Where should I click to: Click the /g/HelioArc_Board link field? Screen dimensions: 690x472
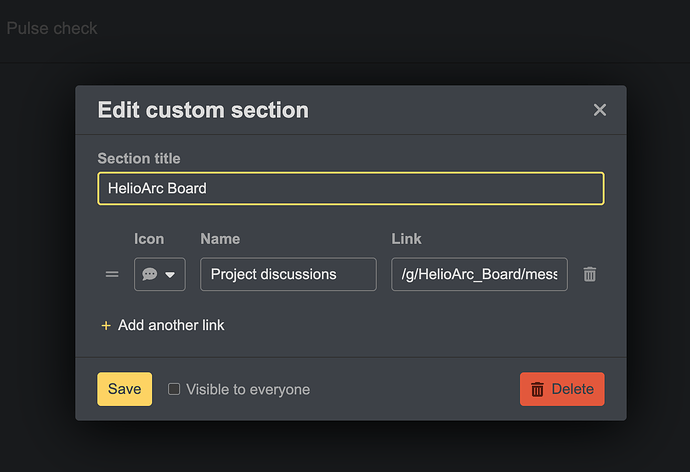479,274
